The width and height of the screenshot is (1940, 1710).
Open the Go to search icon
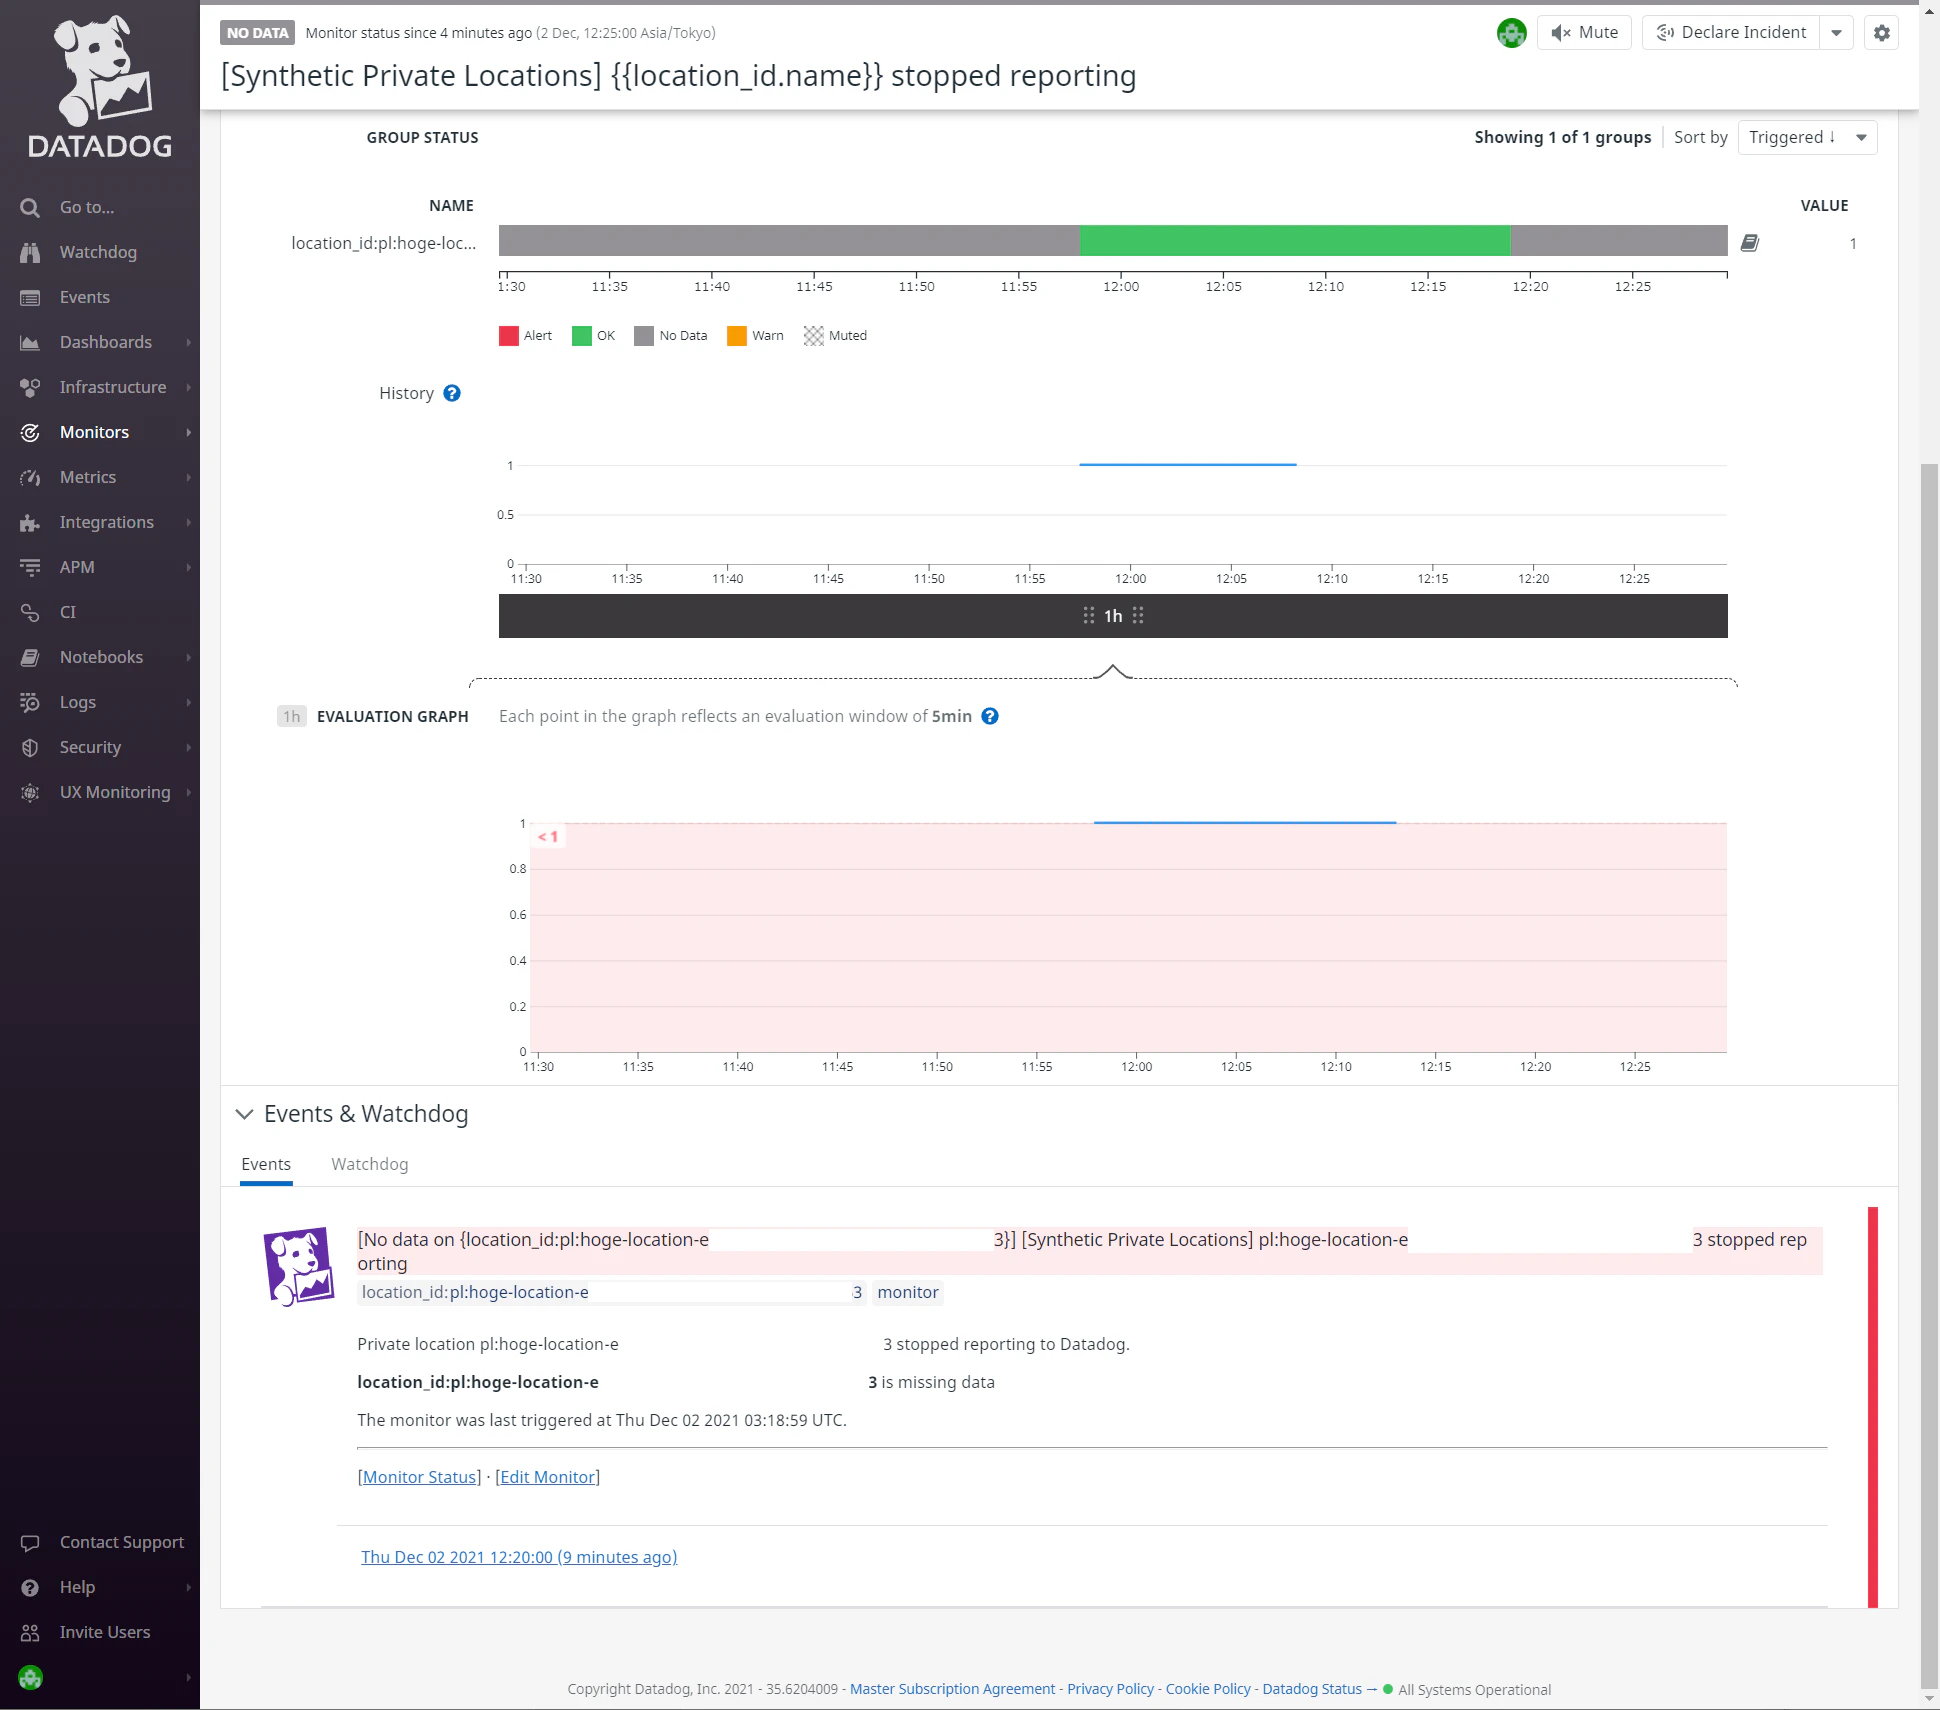[x=30, y=208]
